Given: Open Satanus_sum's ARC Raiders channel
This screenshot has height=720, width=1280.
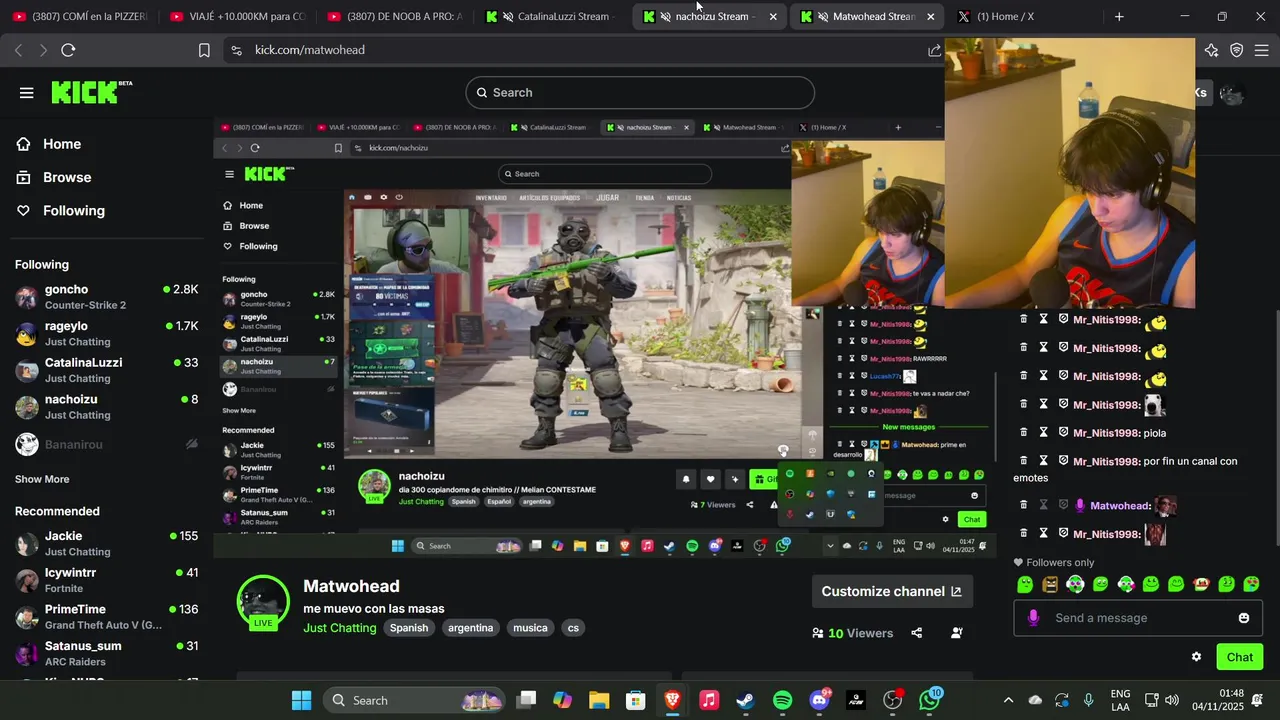Looking at the screenshot, I should (x=107, y=653).
